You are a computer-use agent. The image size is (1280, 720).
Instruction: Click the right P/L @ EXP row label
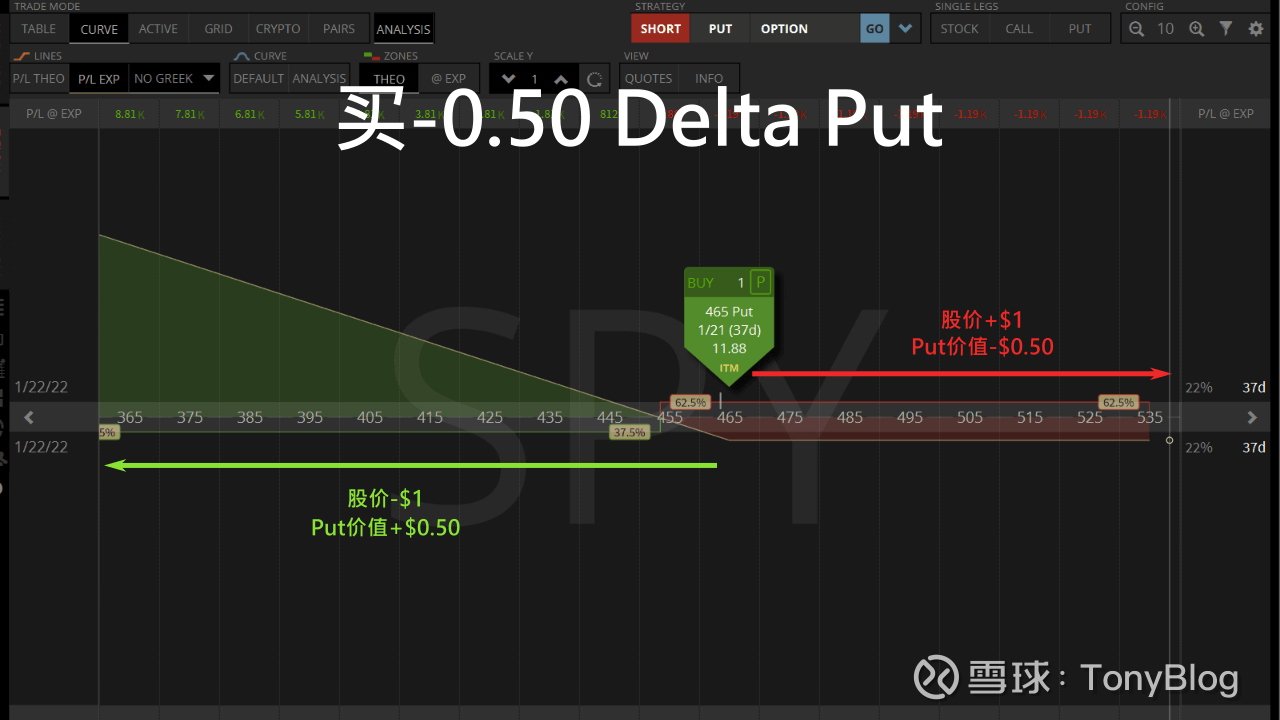pyautogui.click(x=1225, y=114)
